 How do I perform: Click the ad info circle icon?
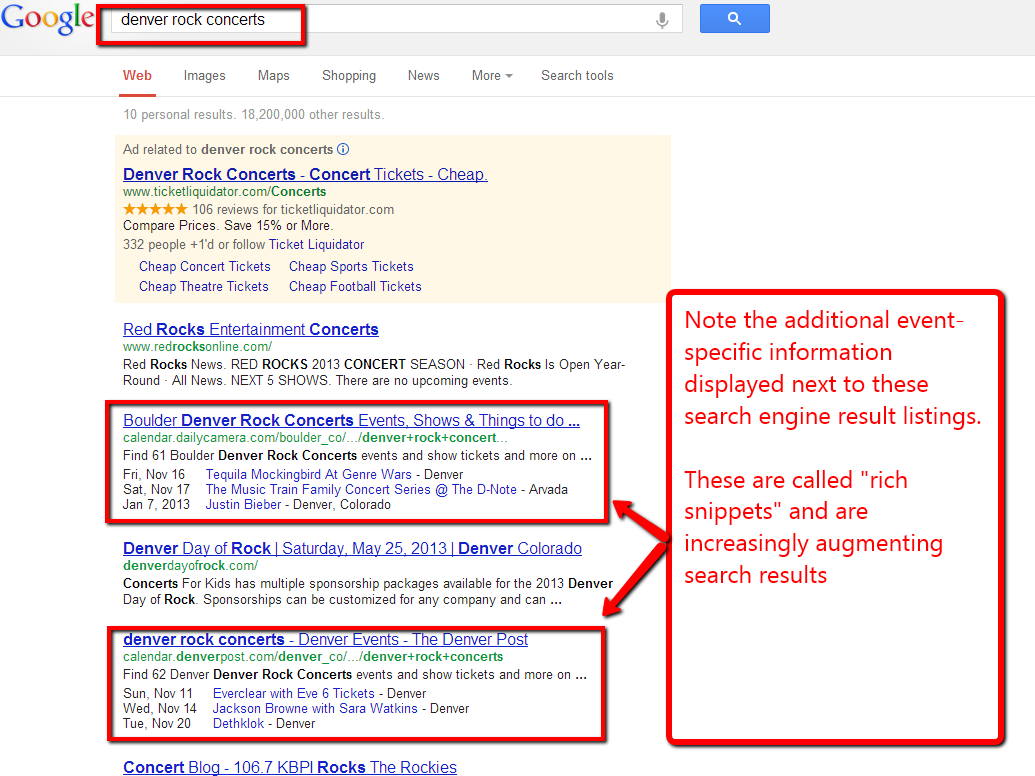click(343, 150)
